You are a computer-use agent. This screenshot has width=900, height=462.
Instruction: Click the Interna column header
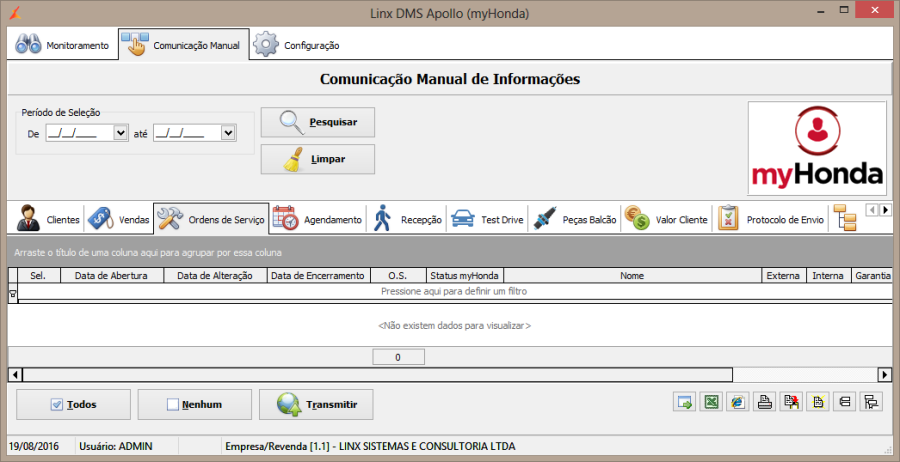(828, 275)
